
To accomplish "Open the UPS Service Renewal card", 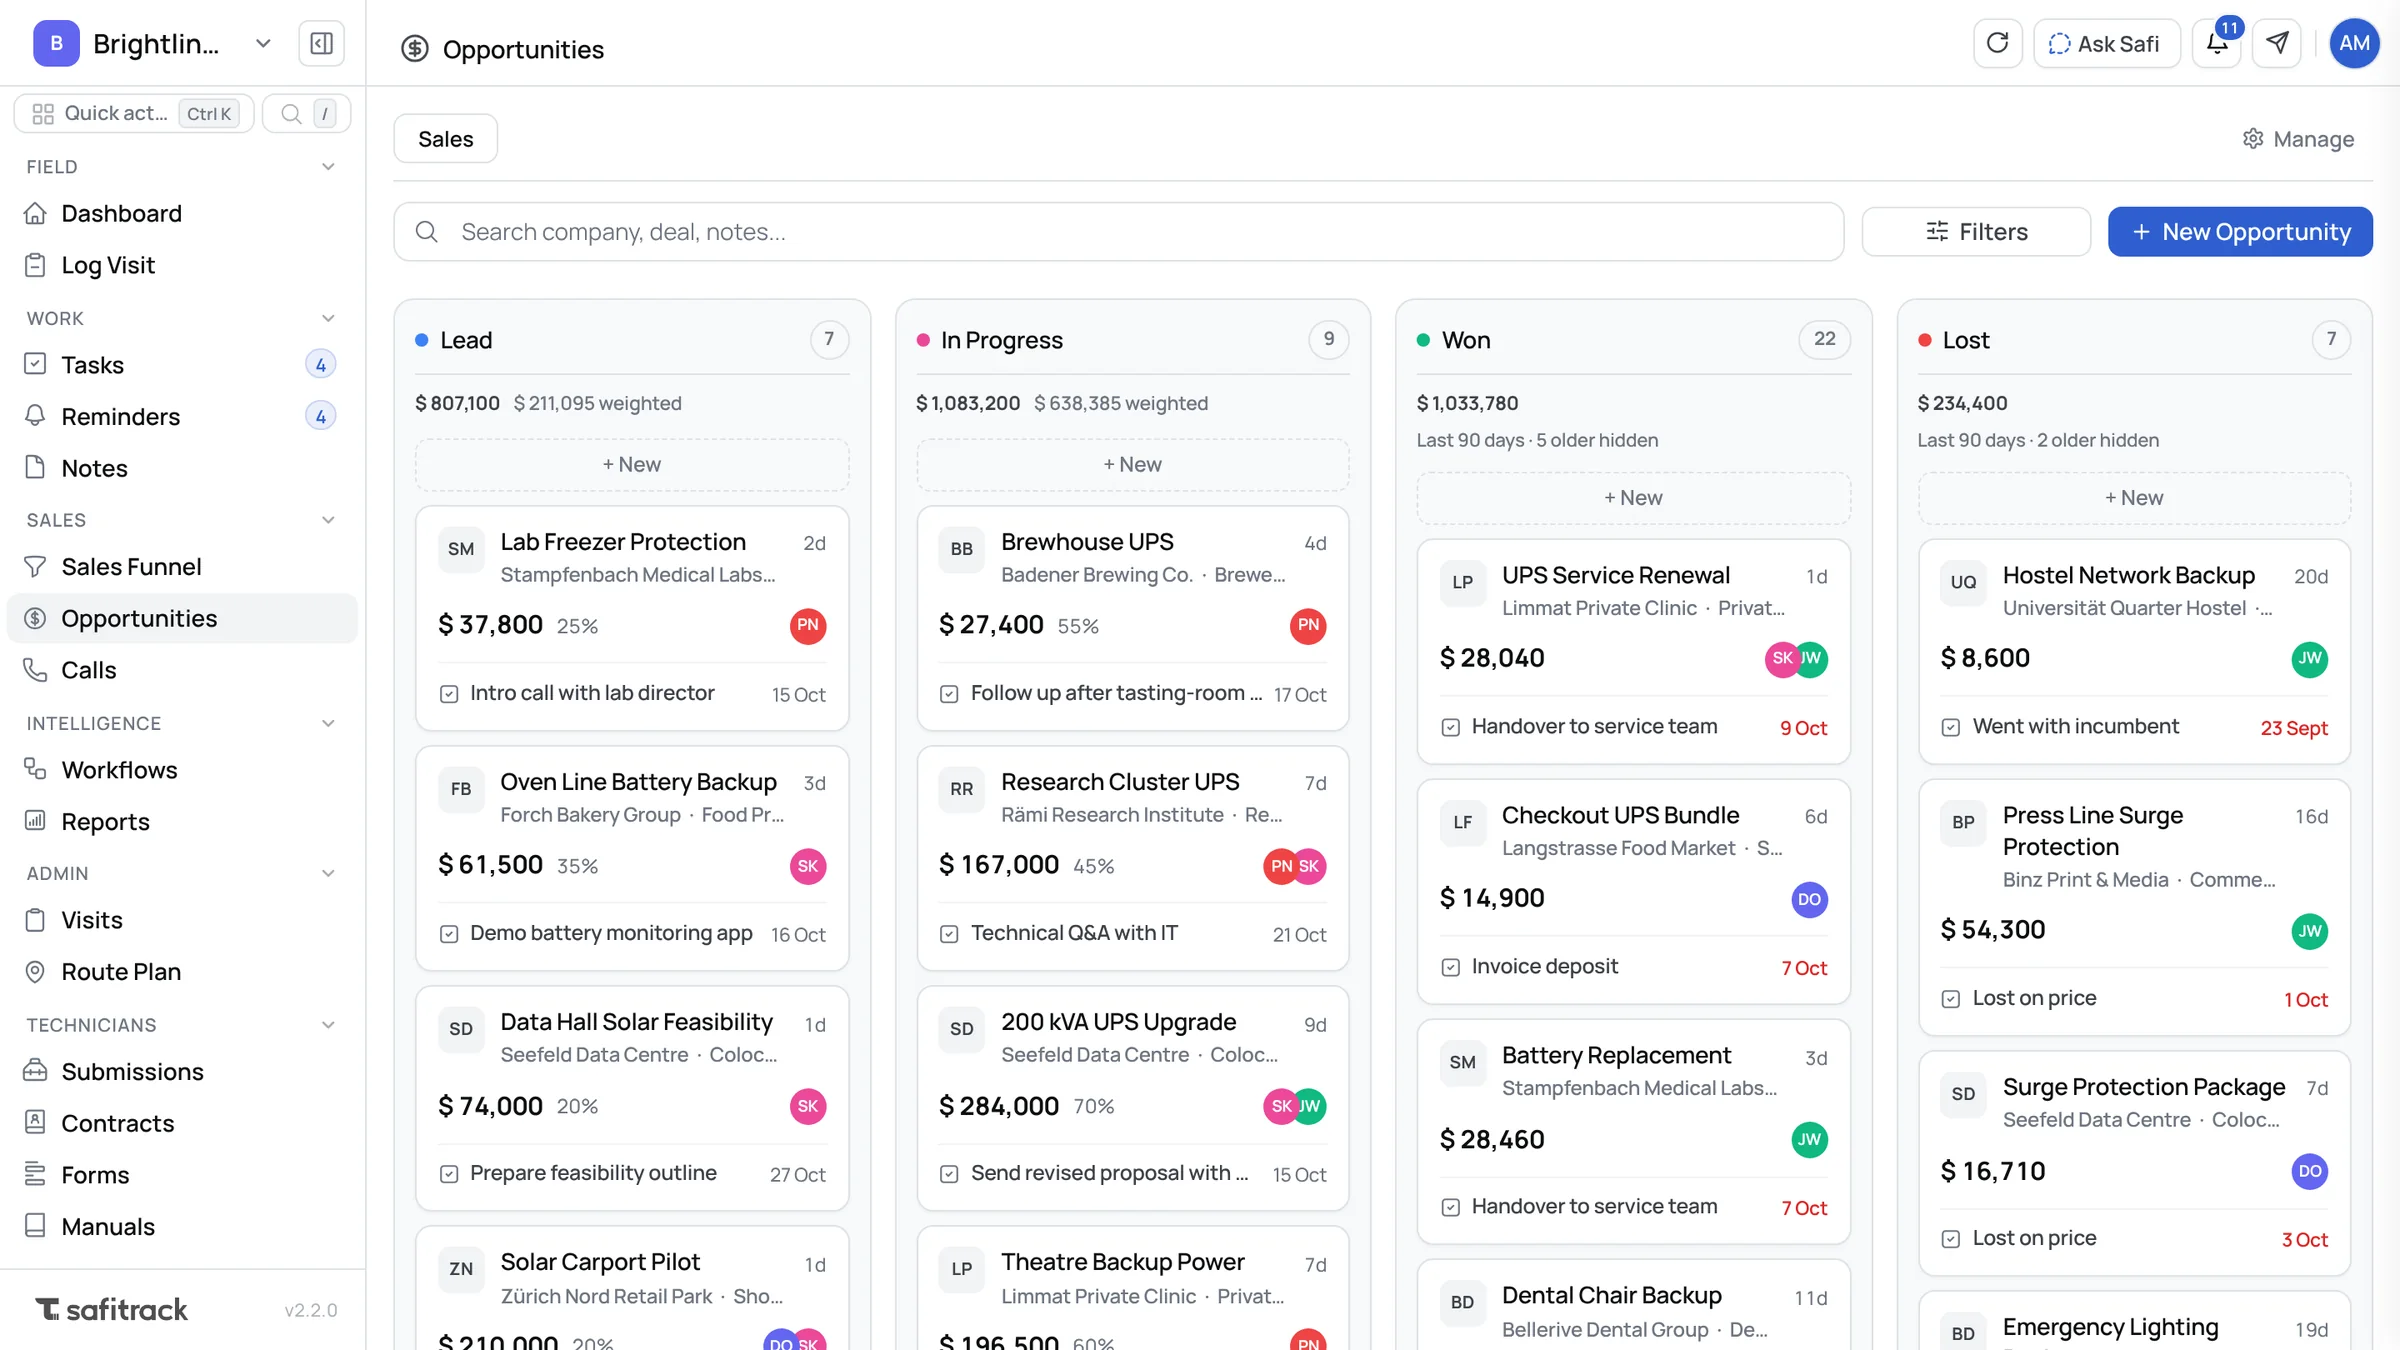I will [1633, 652].
